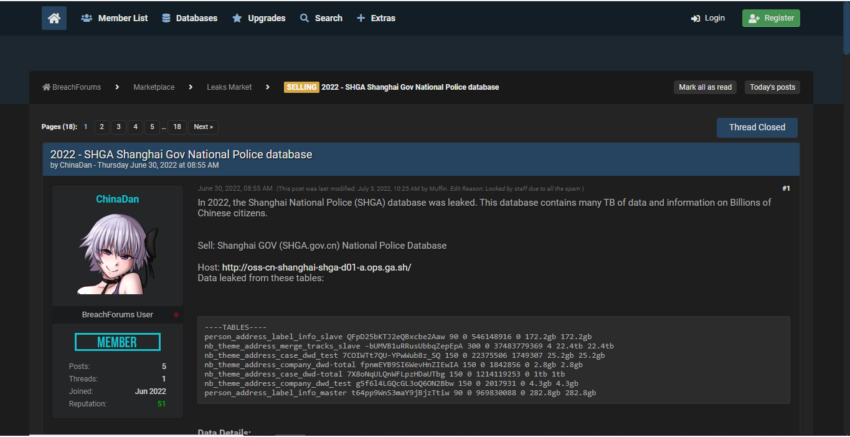Click the green Register button
Image resolution: width=850 pixels, height=437 pixels.
point(771,18)
